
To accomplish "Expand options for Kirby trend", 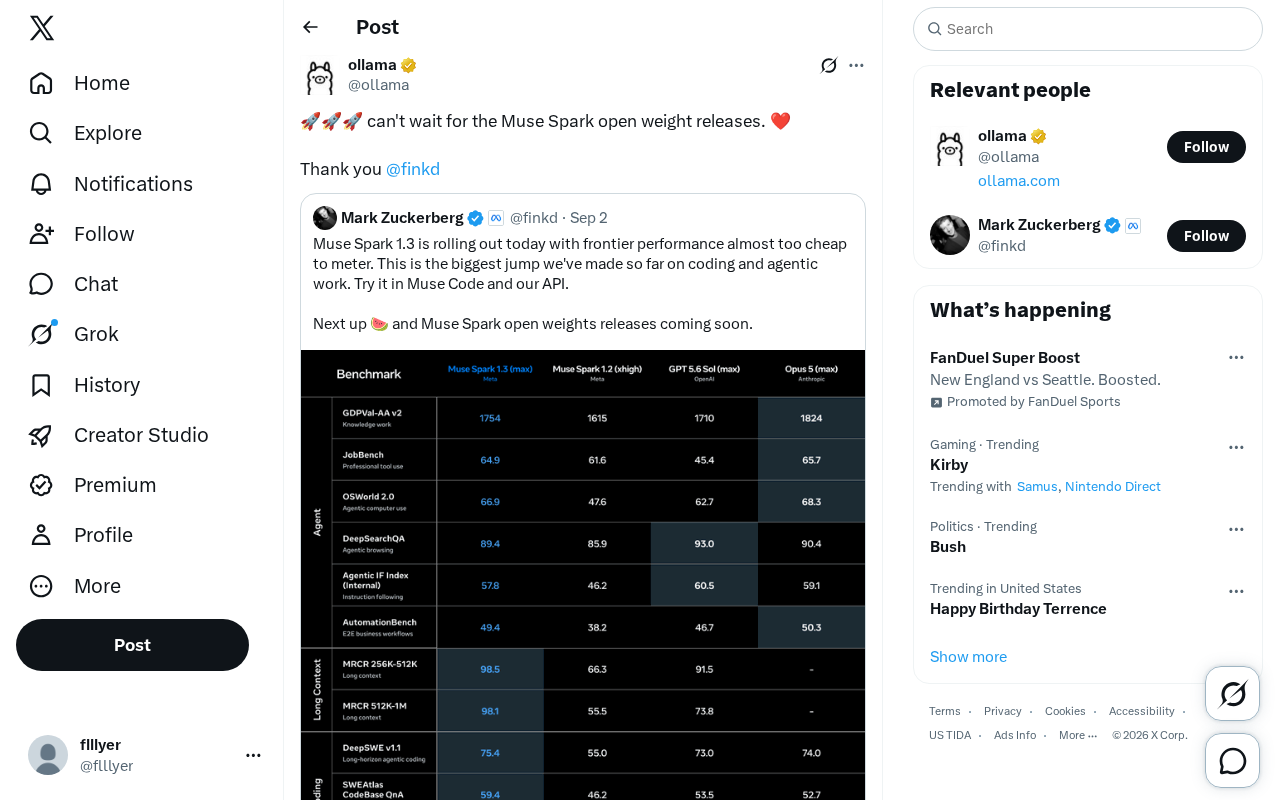I will pyautogui.click(x=1236, y=447).
